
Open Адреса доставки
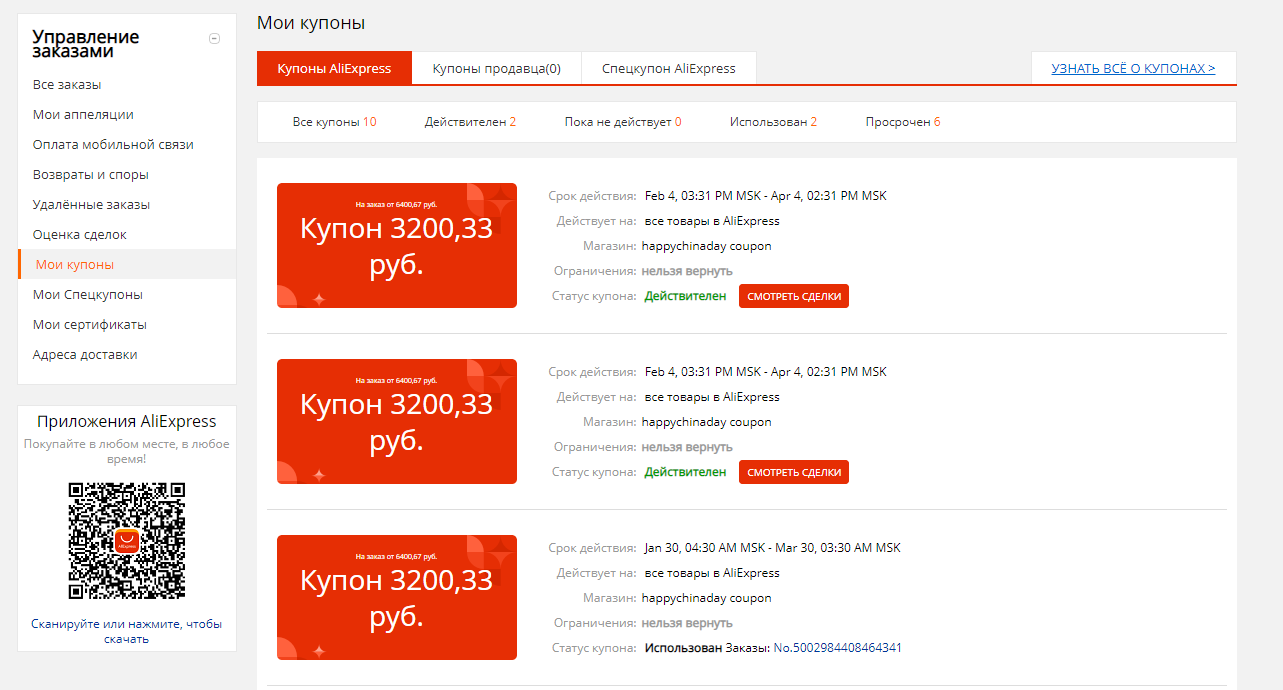pos(85,355)
